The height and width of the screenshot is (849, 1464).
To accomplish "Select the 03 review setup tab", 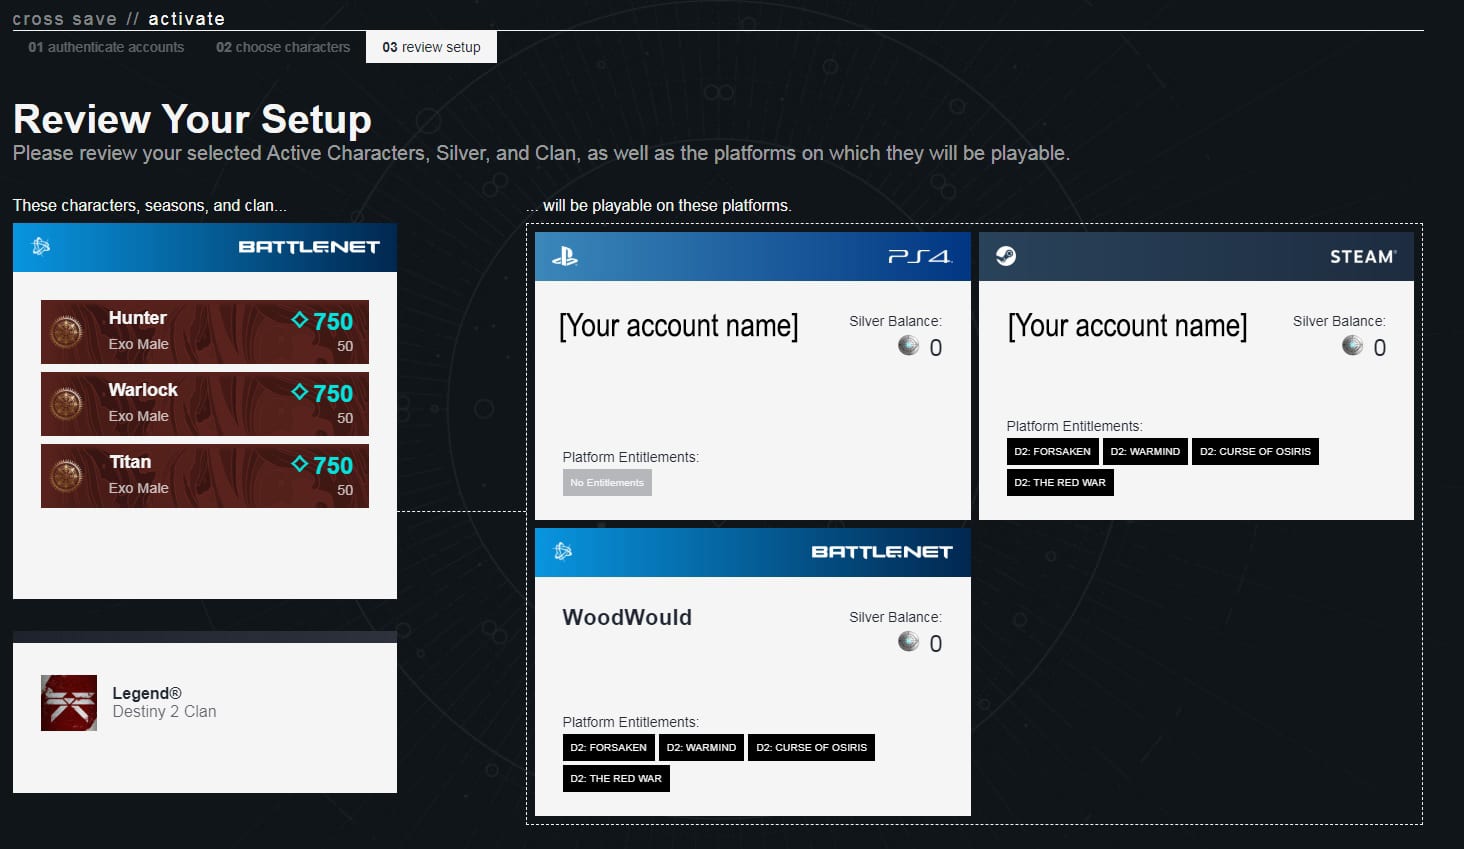I will pos(431,47).
